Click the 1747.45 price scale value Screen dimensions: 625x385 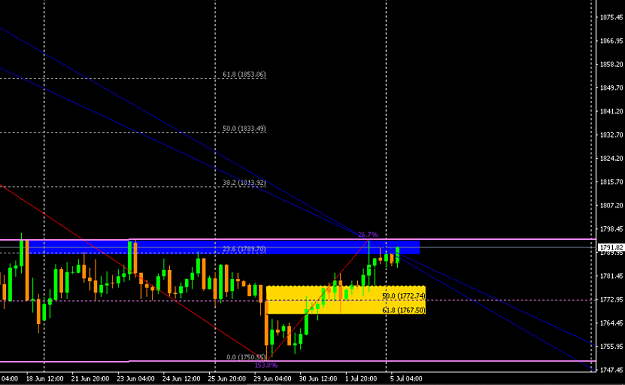(611, 370)
